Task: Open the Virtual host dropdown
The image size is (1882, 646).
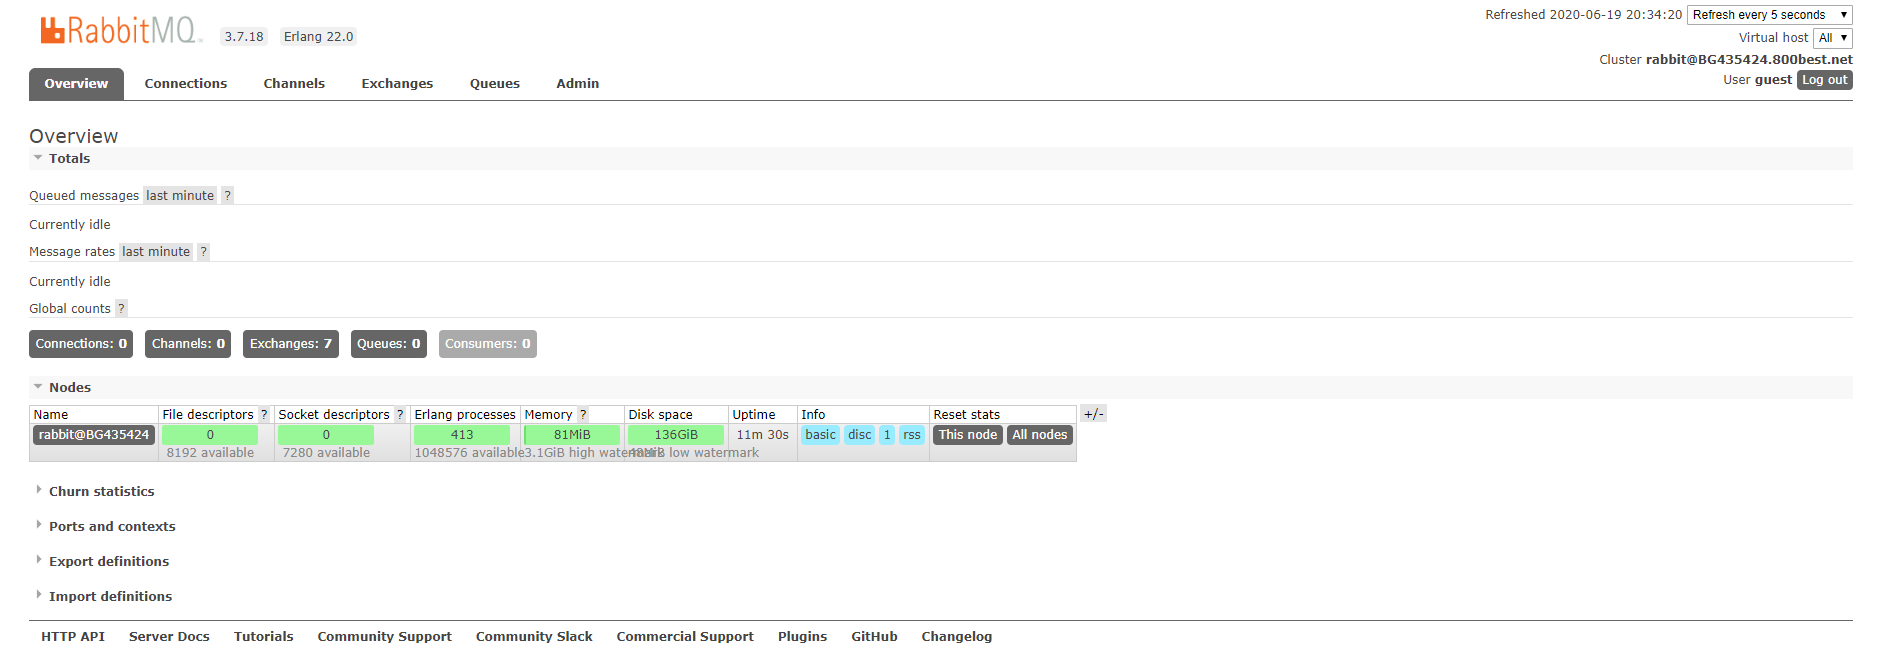Action: coord(1833,38)
